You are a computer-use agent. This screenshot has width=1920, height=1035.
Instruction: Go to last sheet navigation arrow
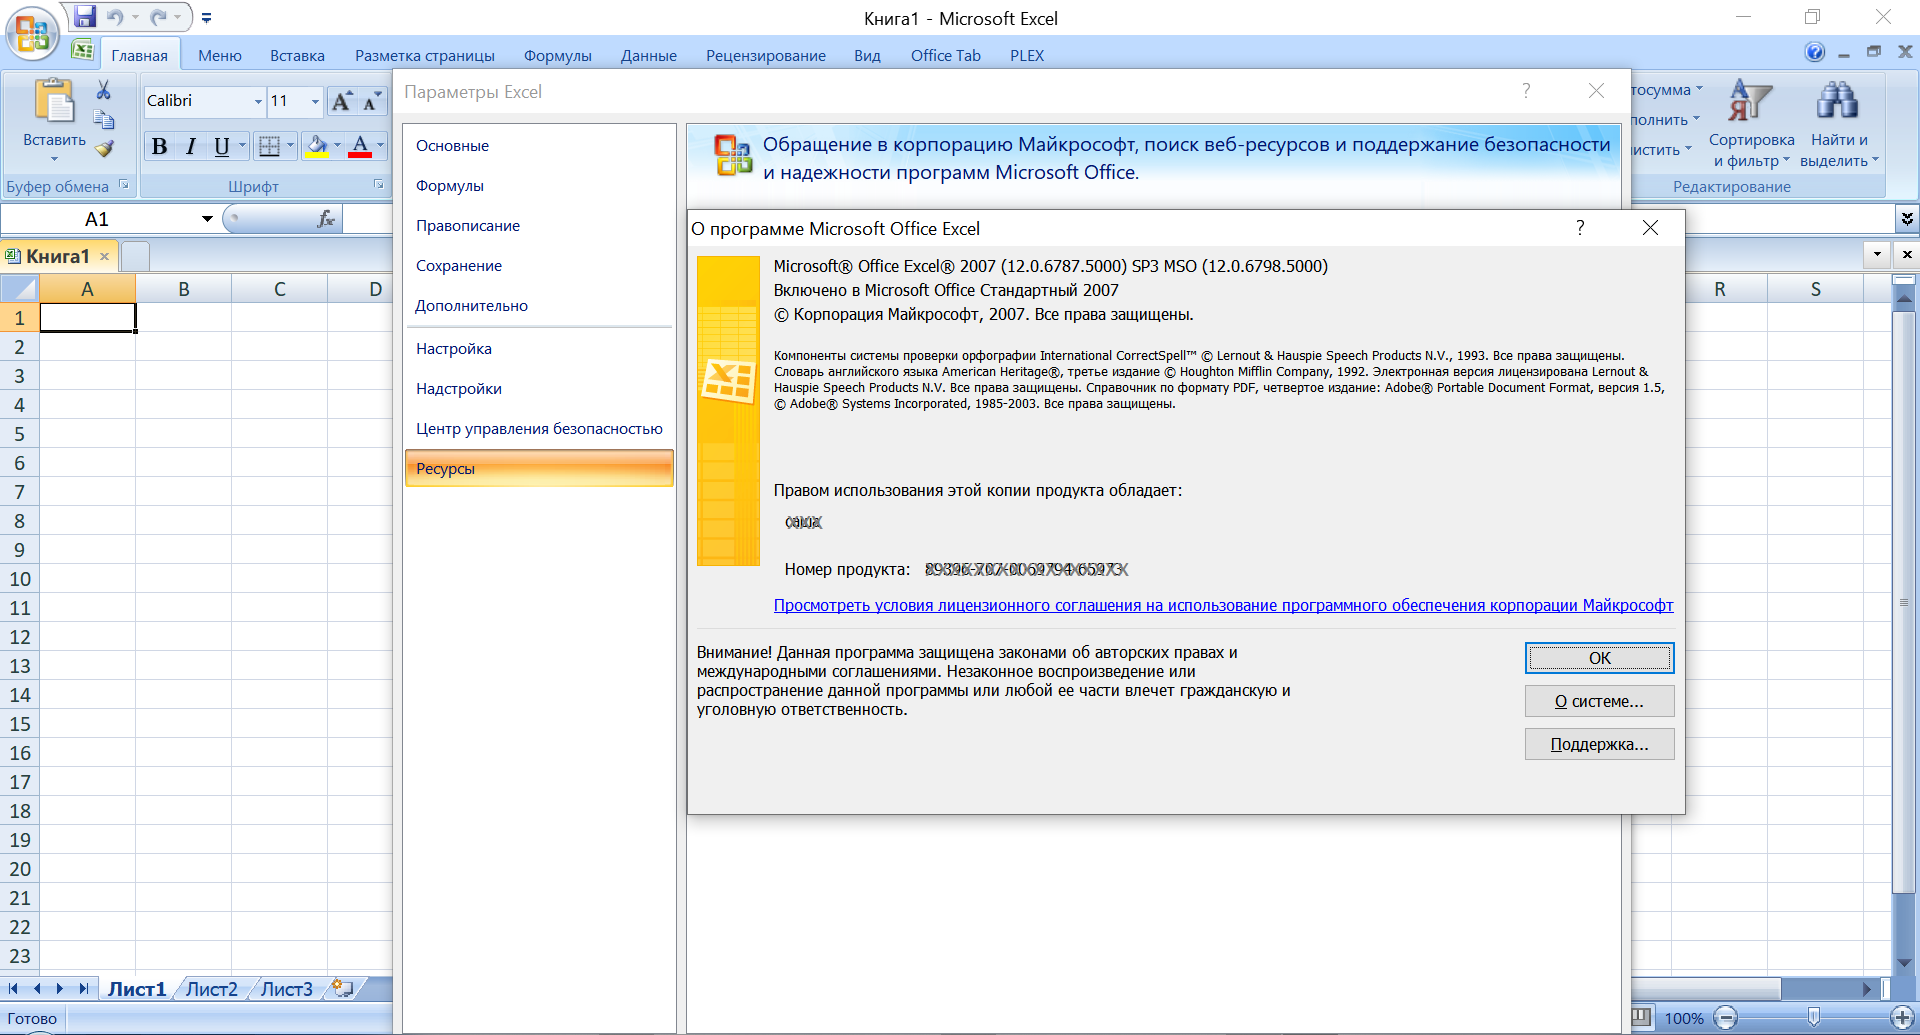point(84,989)
